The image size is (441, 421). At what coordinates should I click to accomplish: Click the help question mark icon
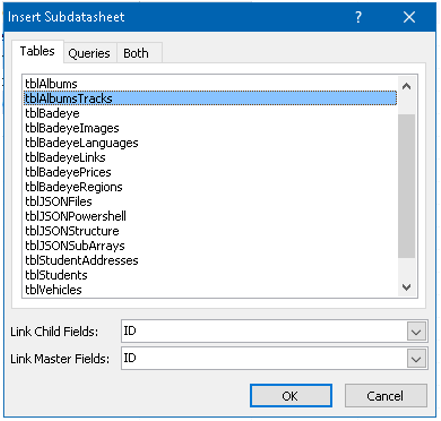[358, 17]
